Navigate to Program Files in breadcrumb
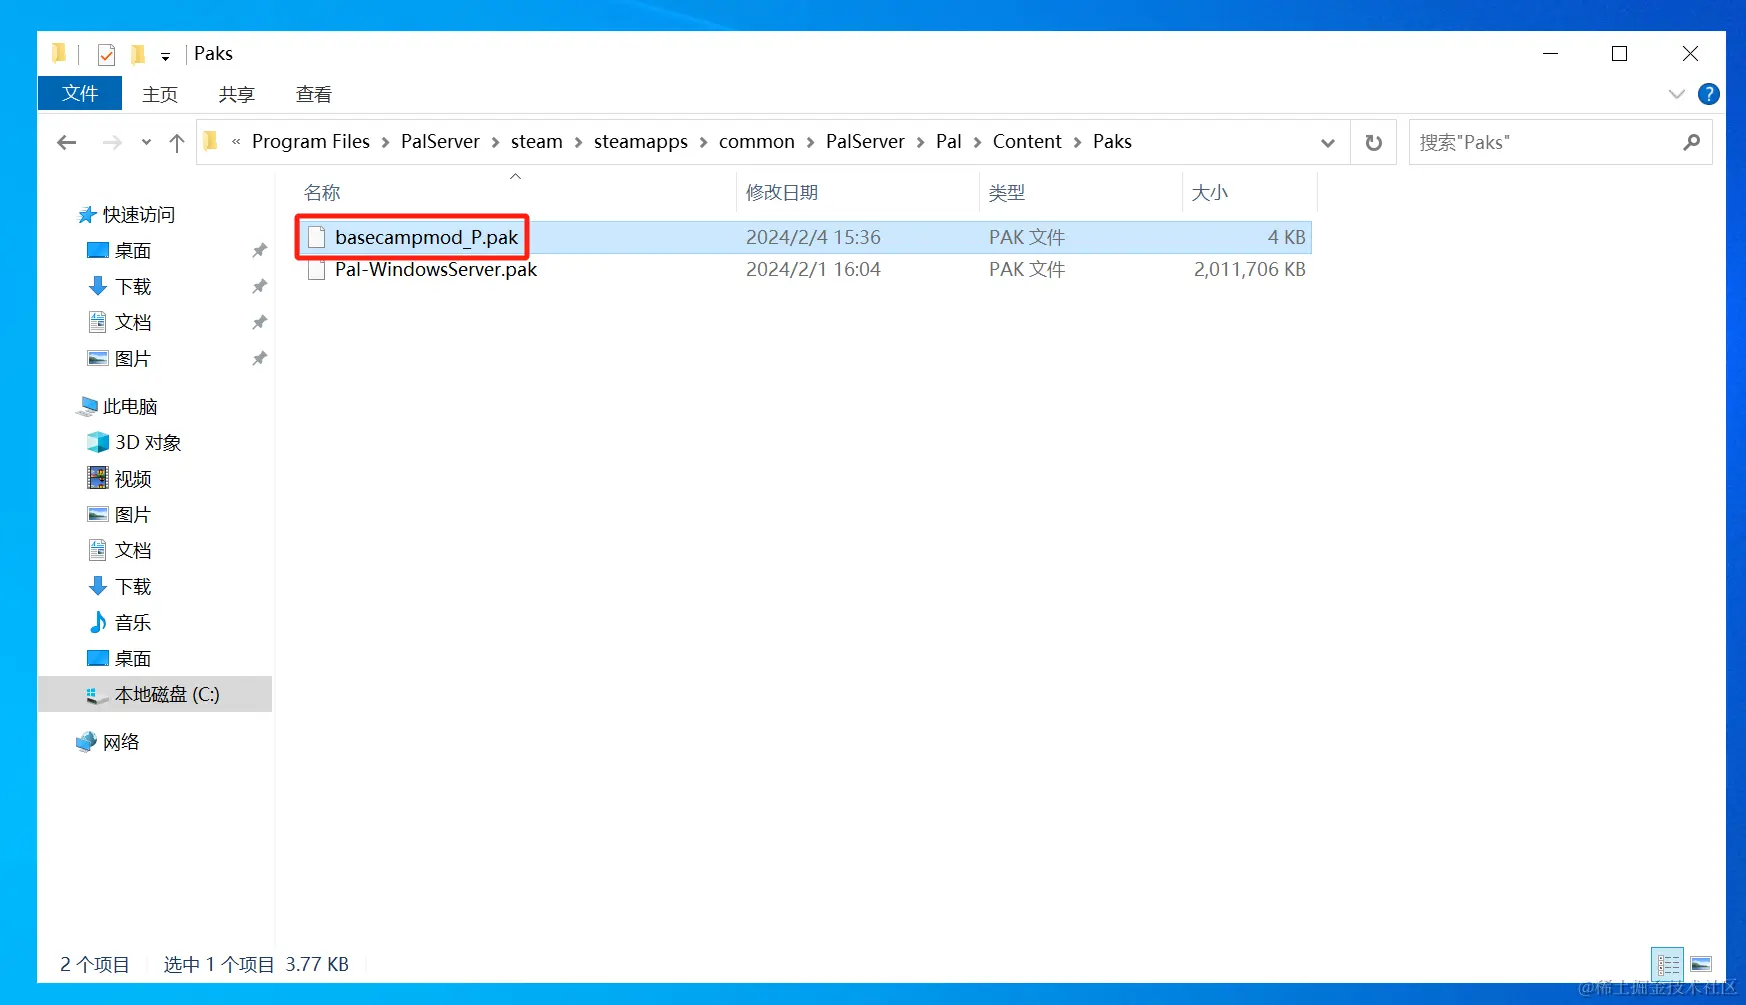This screenshot has height=1005, width=1746. click(311, 141)
